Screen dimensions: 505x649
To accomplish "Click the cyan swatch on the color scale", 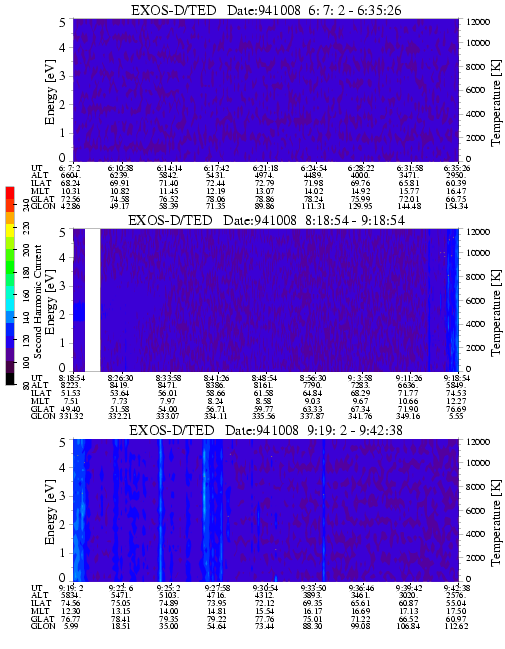I will 10,304.
